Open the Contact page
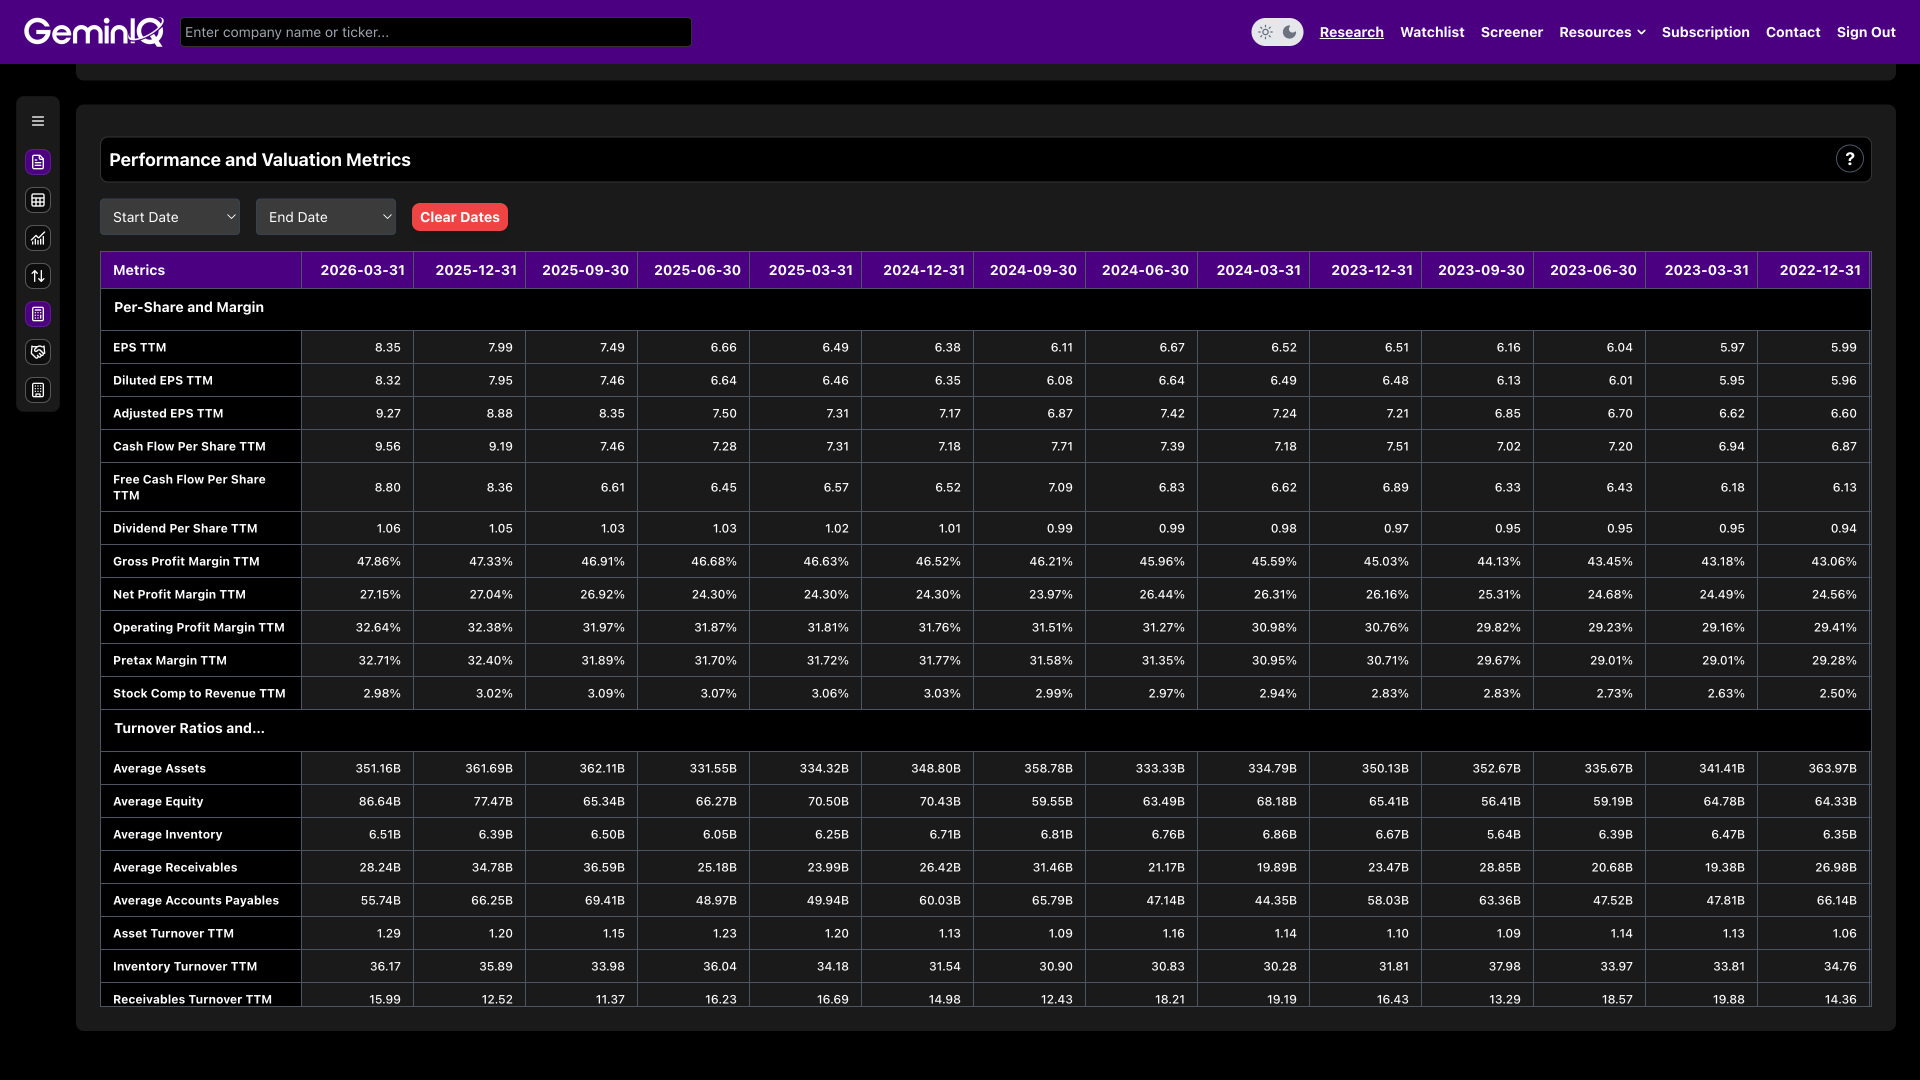The width and height of the screenshot is (1920, 1080). tap(1793, 32)
